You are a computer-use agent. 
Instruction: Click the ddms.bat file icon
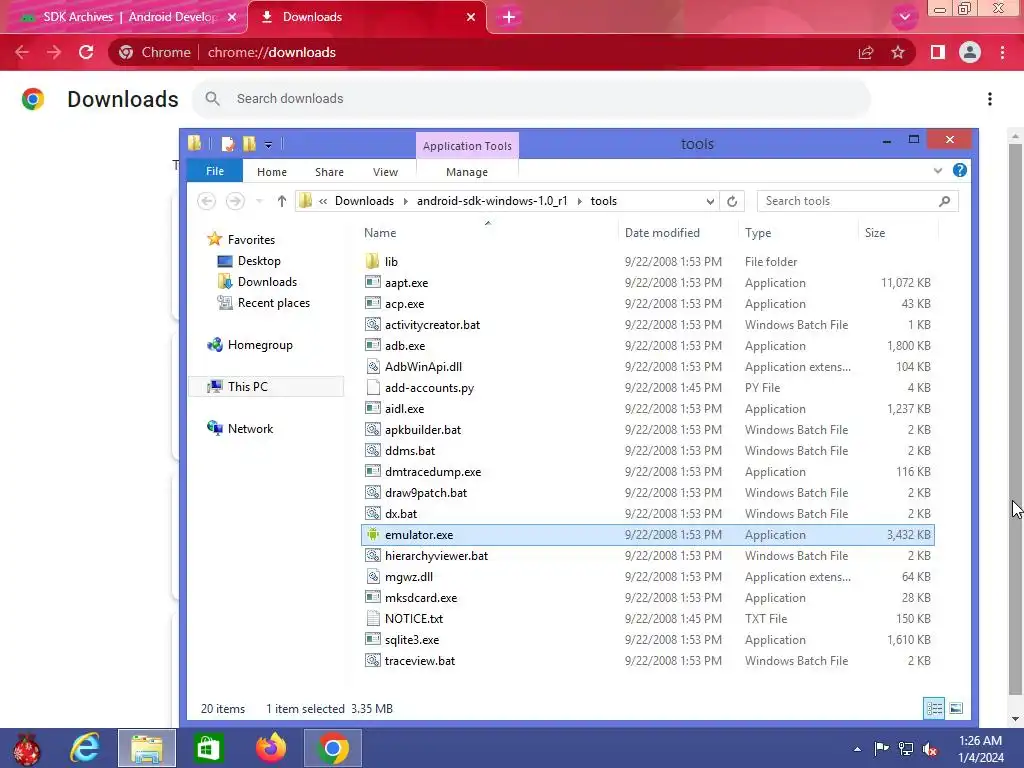[372, 451]
